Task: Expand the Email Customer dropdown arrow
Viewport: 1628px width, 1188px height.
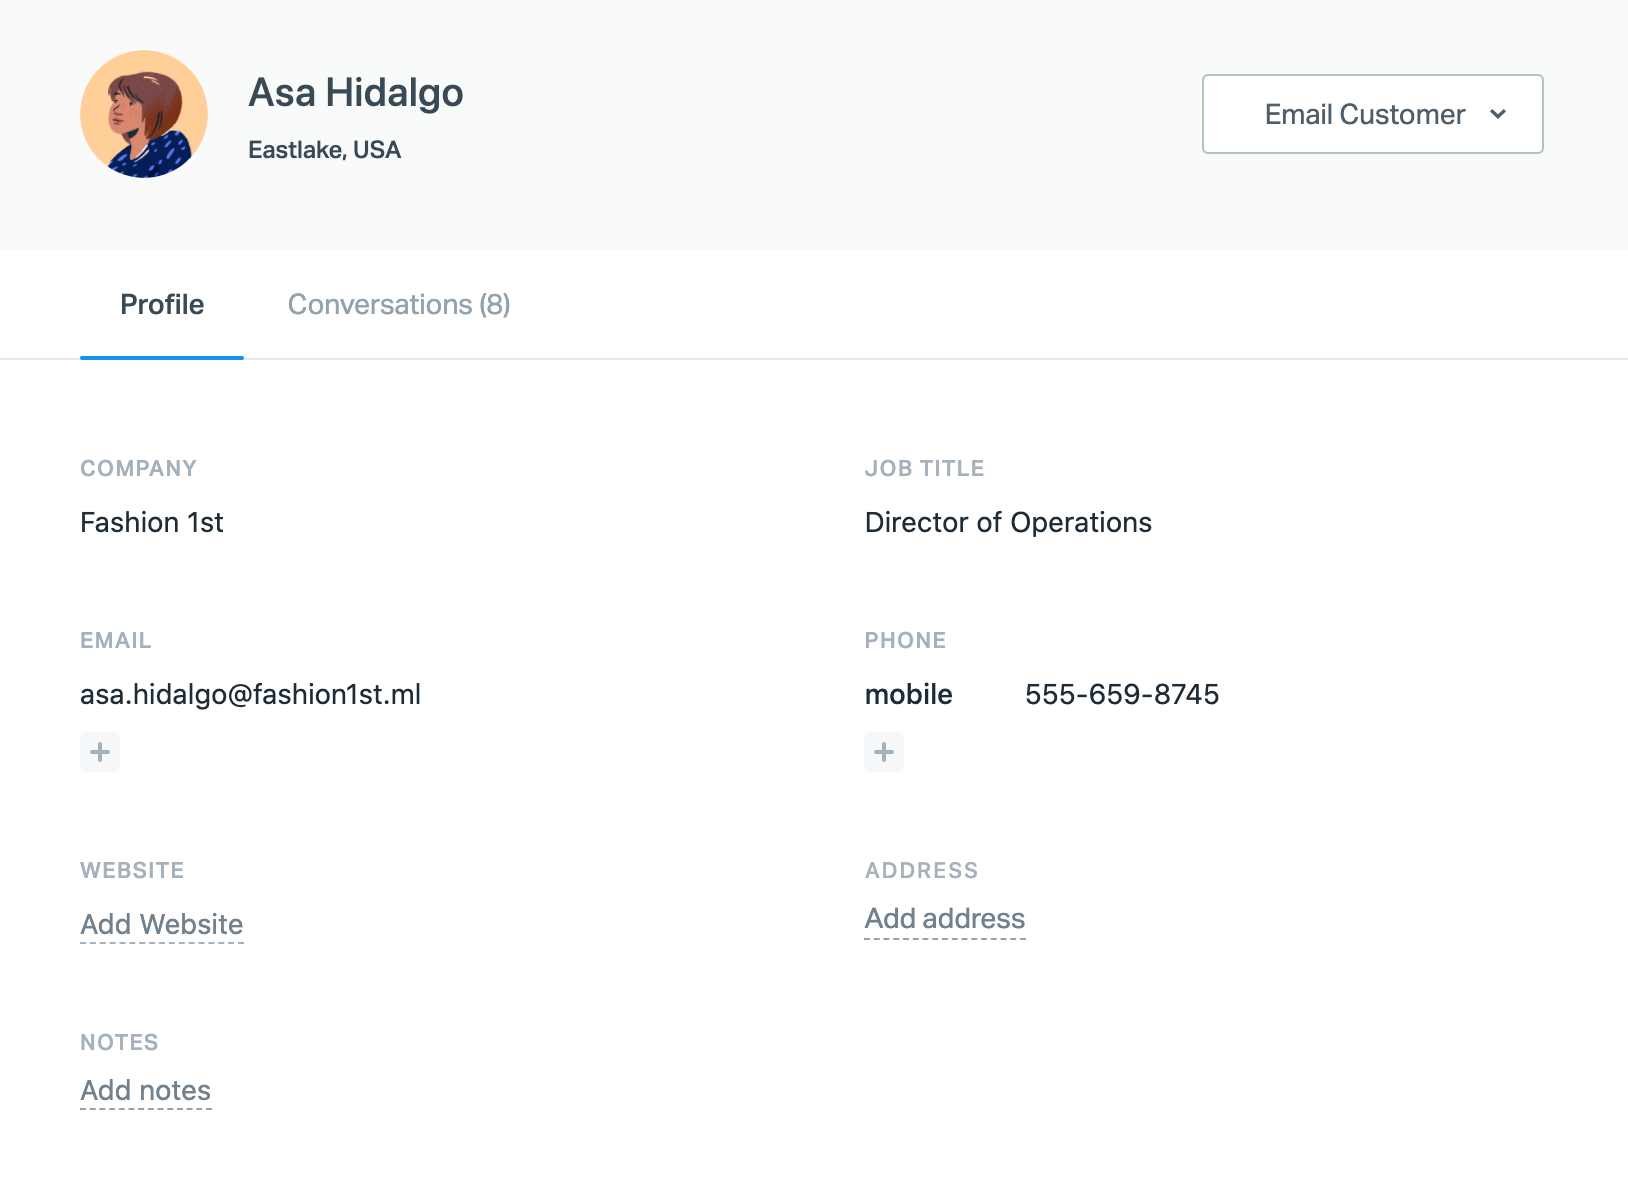Action: click(x=1497, y=114)
